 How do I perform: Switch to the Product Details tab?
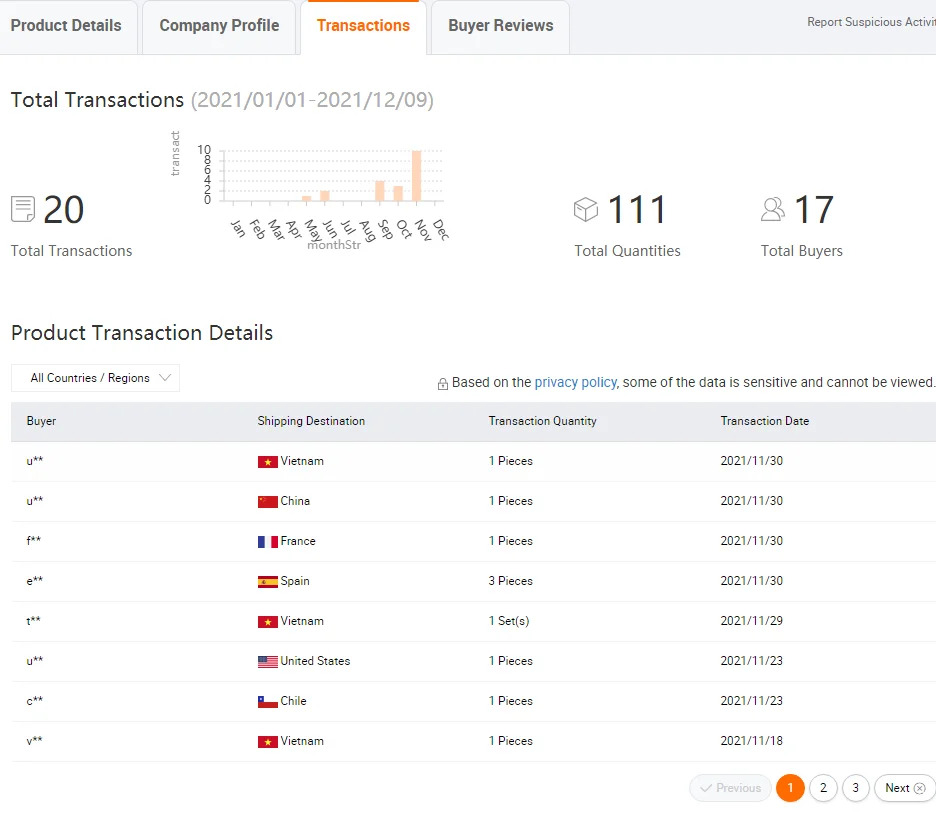point(66,26)
